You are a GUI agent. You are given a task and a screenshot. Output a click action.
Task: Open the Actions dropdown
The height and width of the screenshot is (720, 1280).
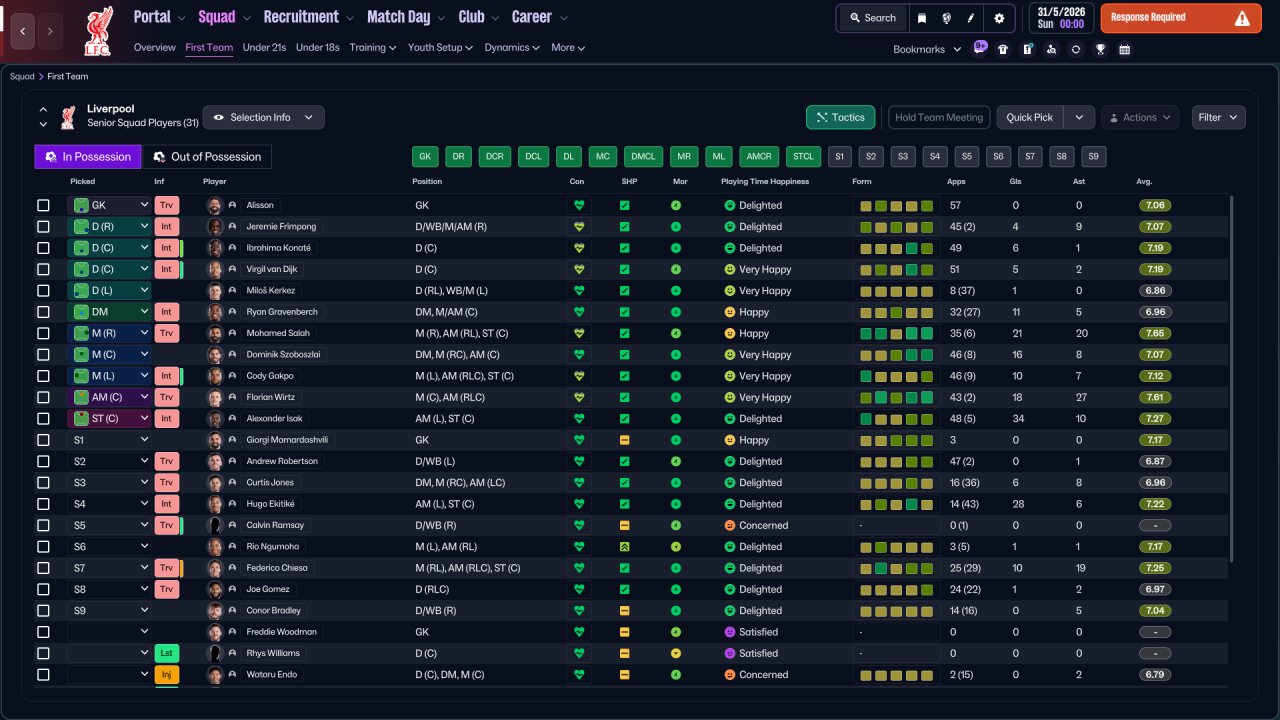click(x=1140, y=117)
